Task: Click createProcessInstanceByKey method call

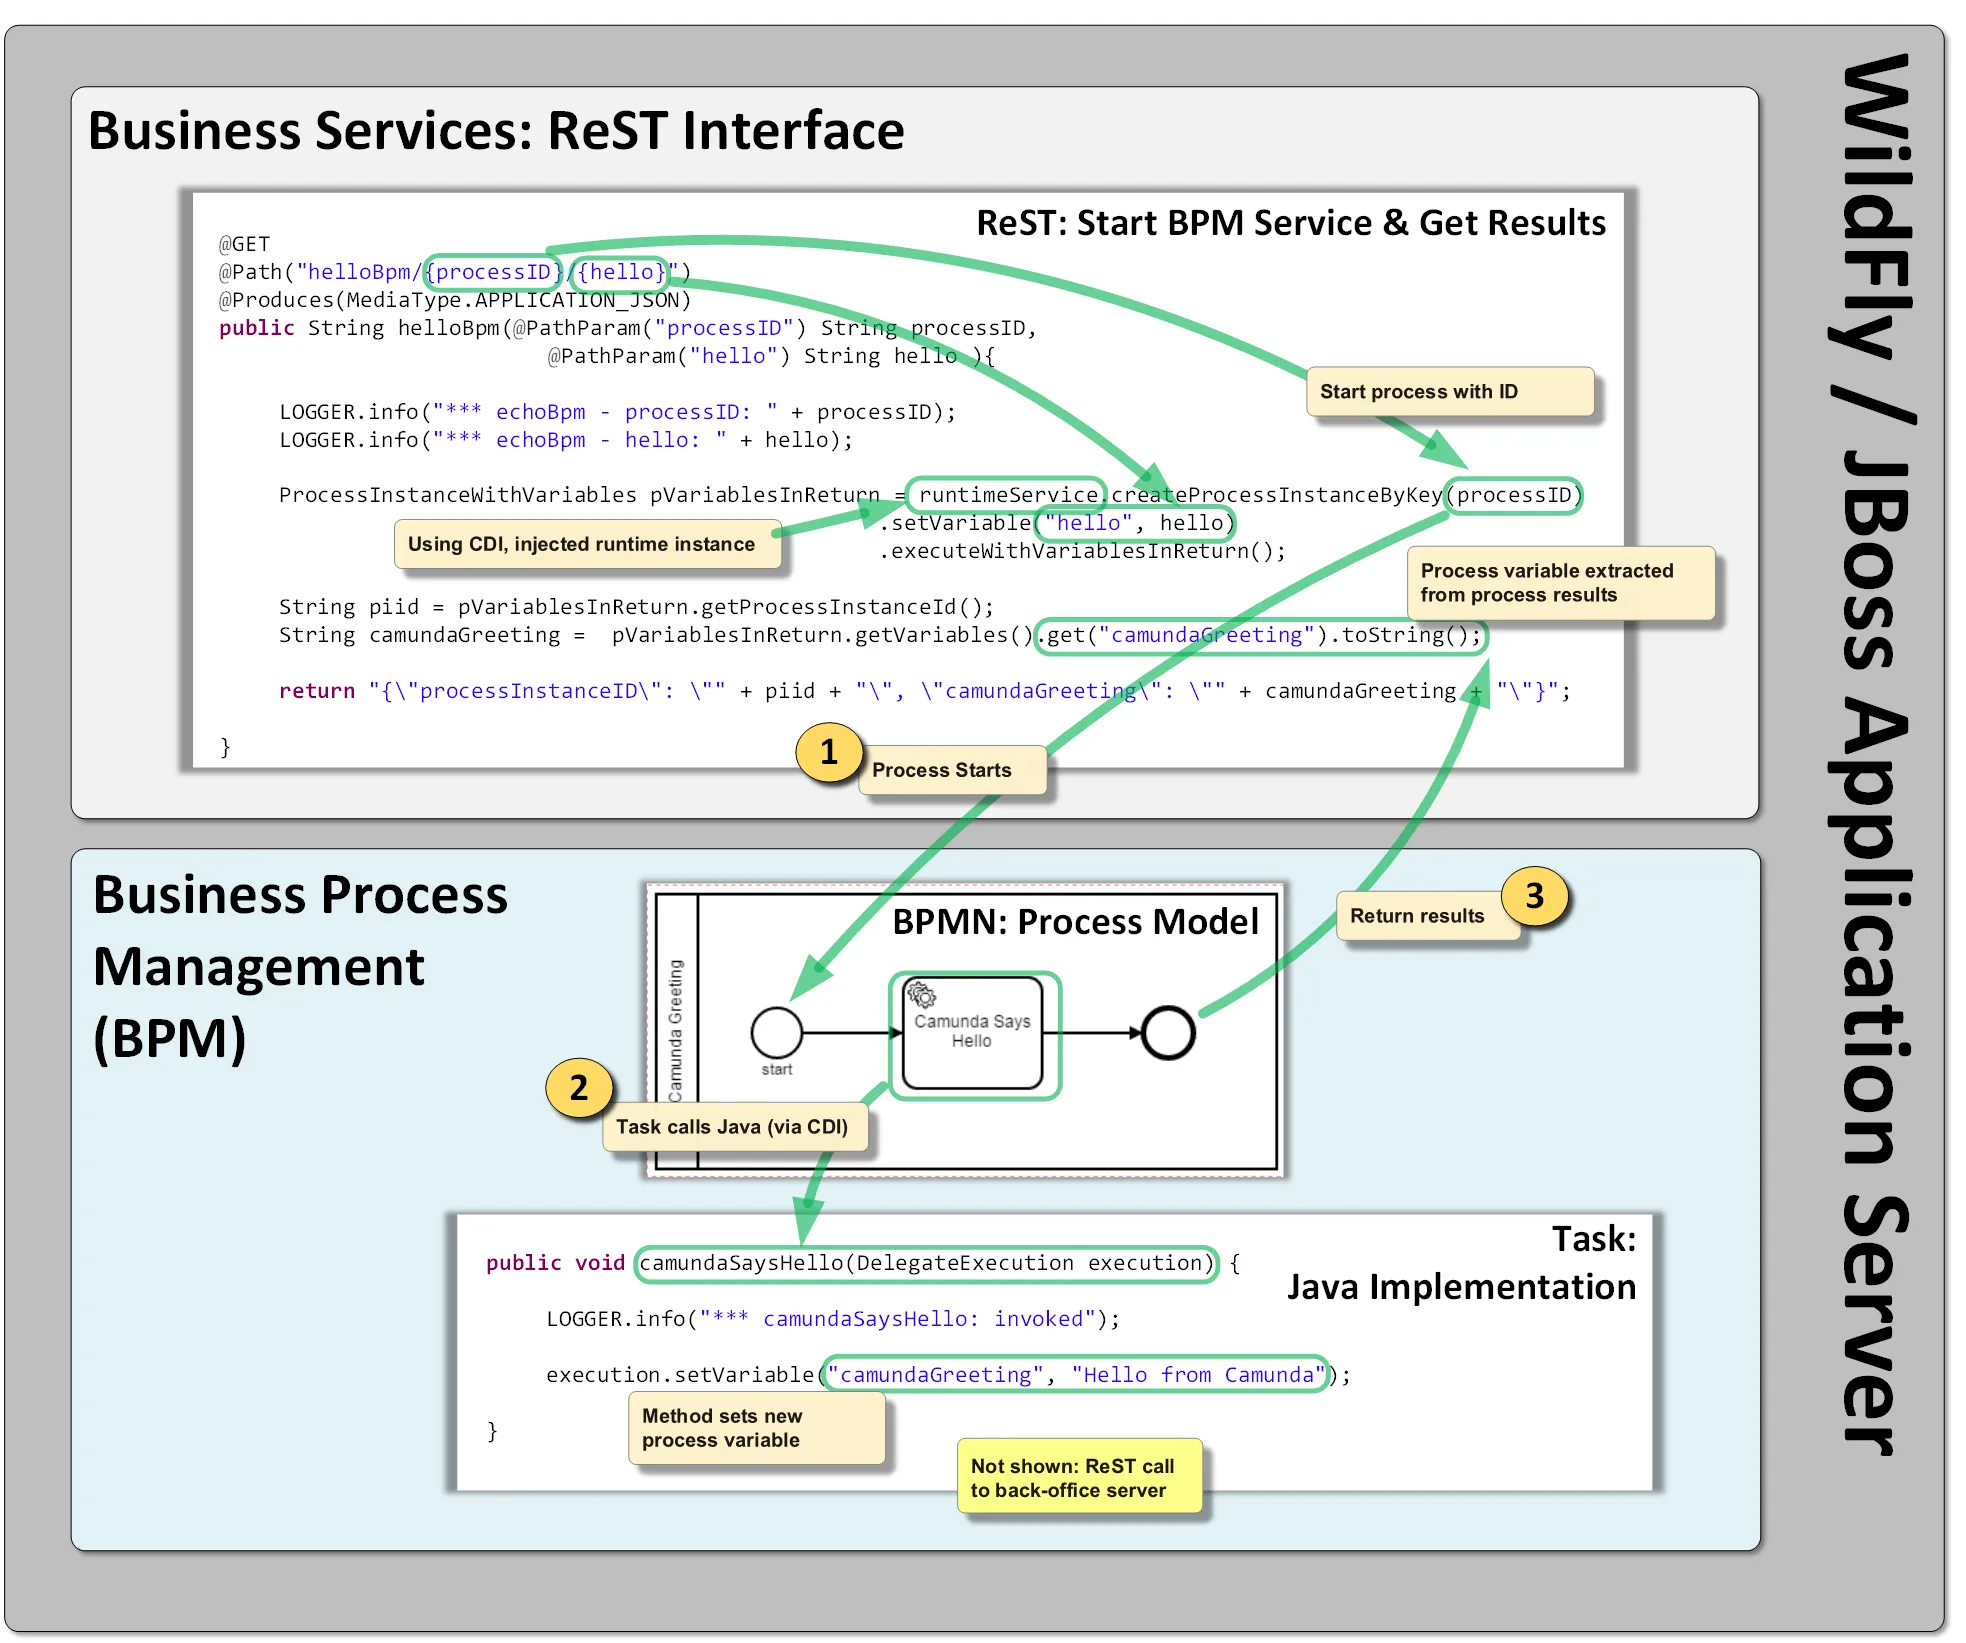Action: point(1277,495)
